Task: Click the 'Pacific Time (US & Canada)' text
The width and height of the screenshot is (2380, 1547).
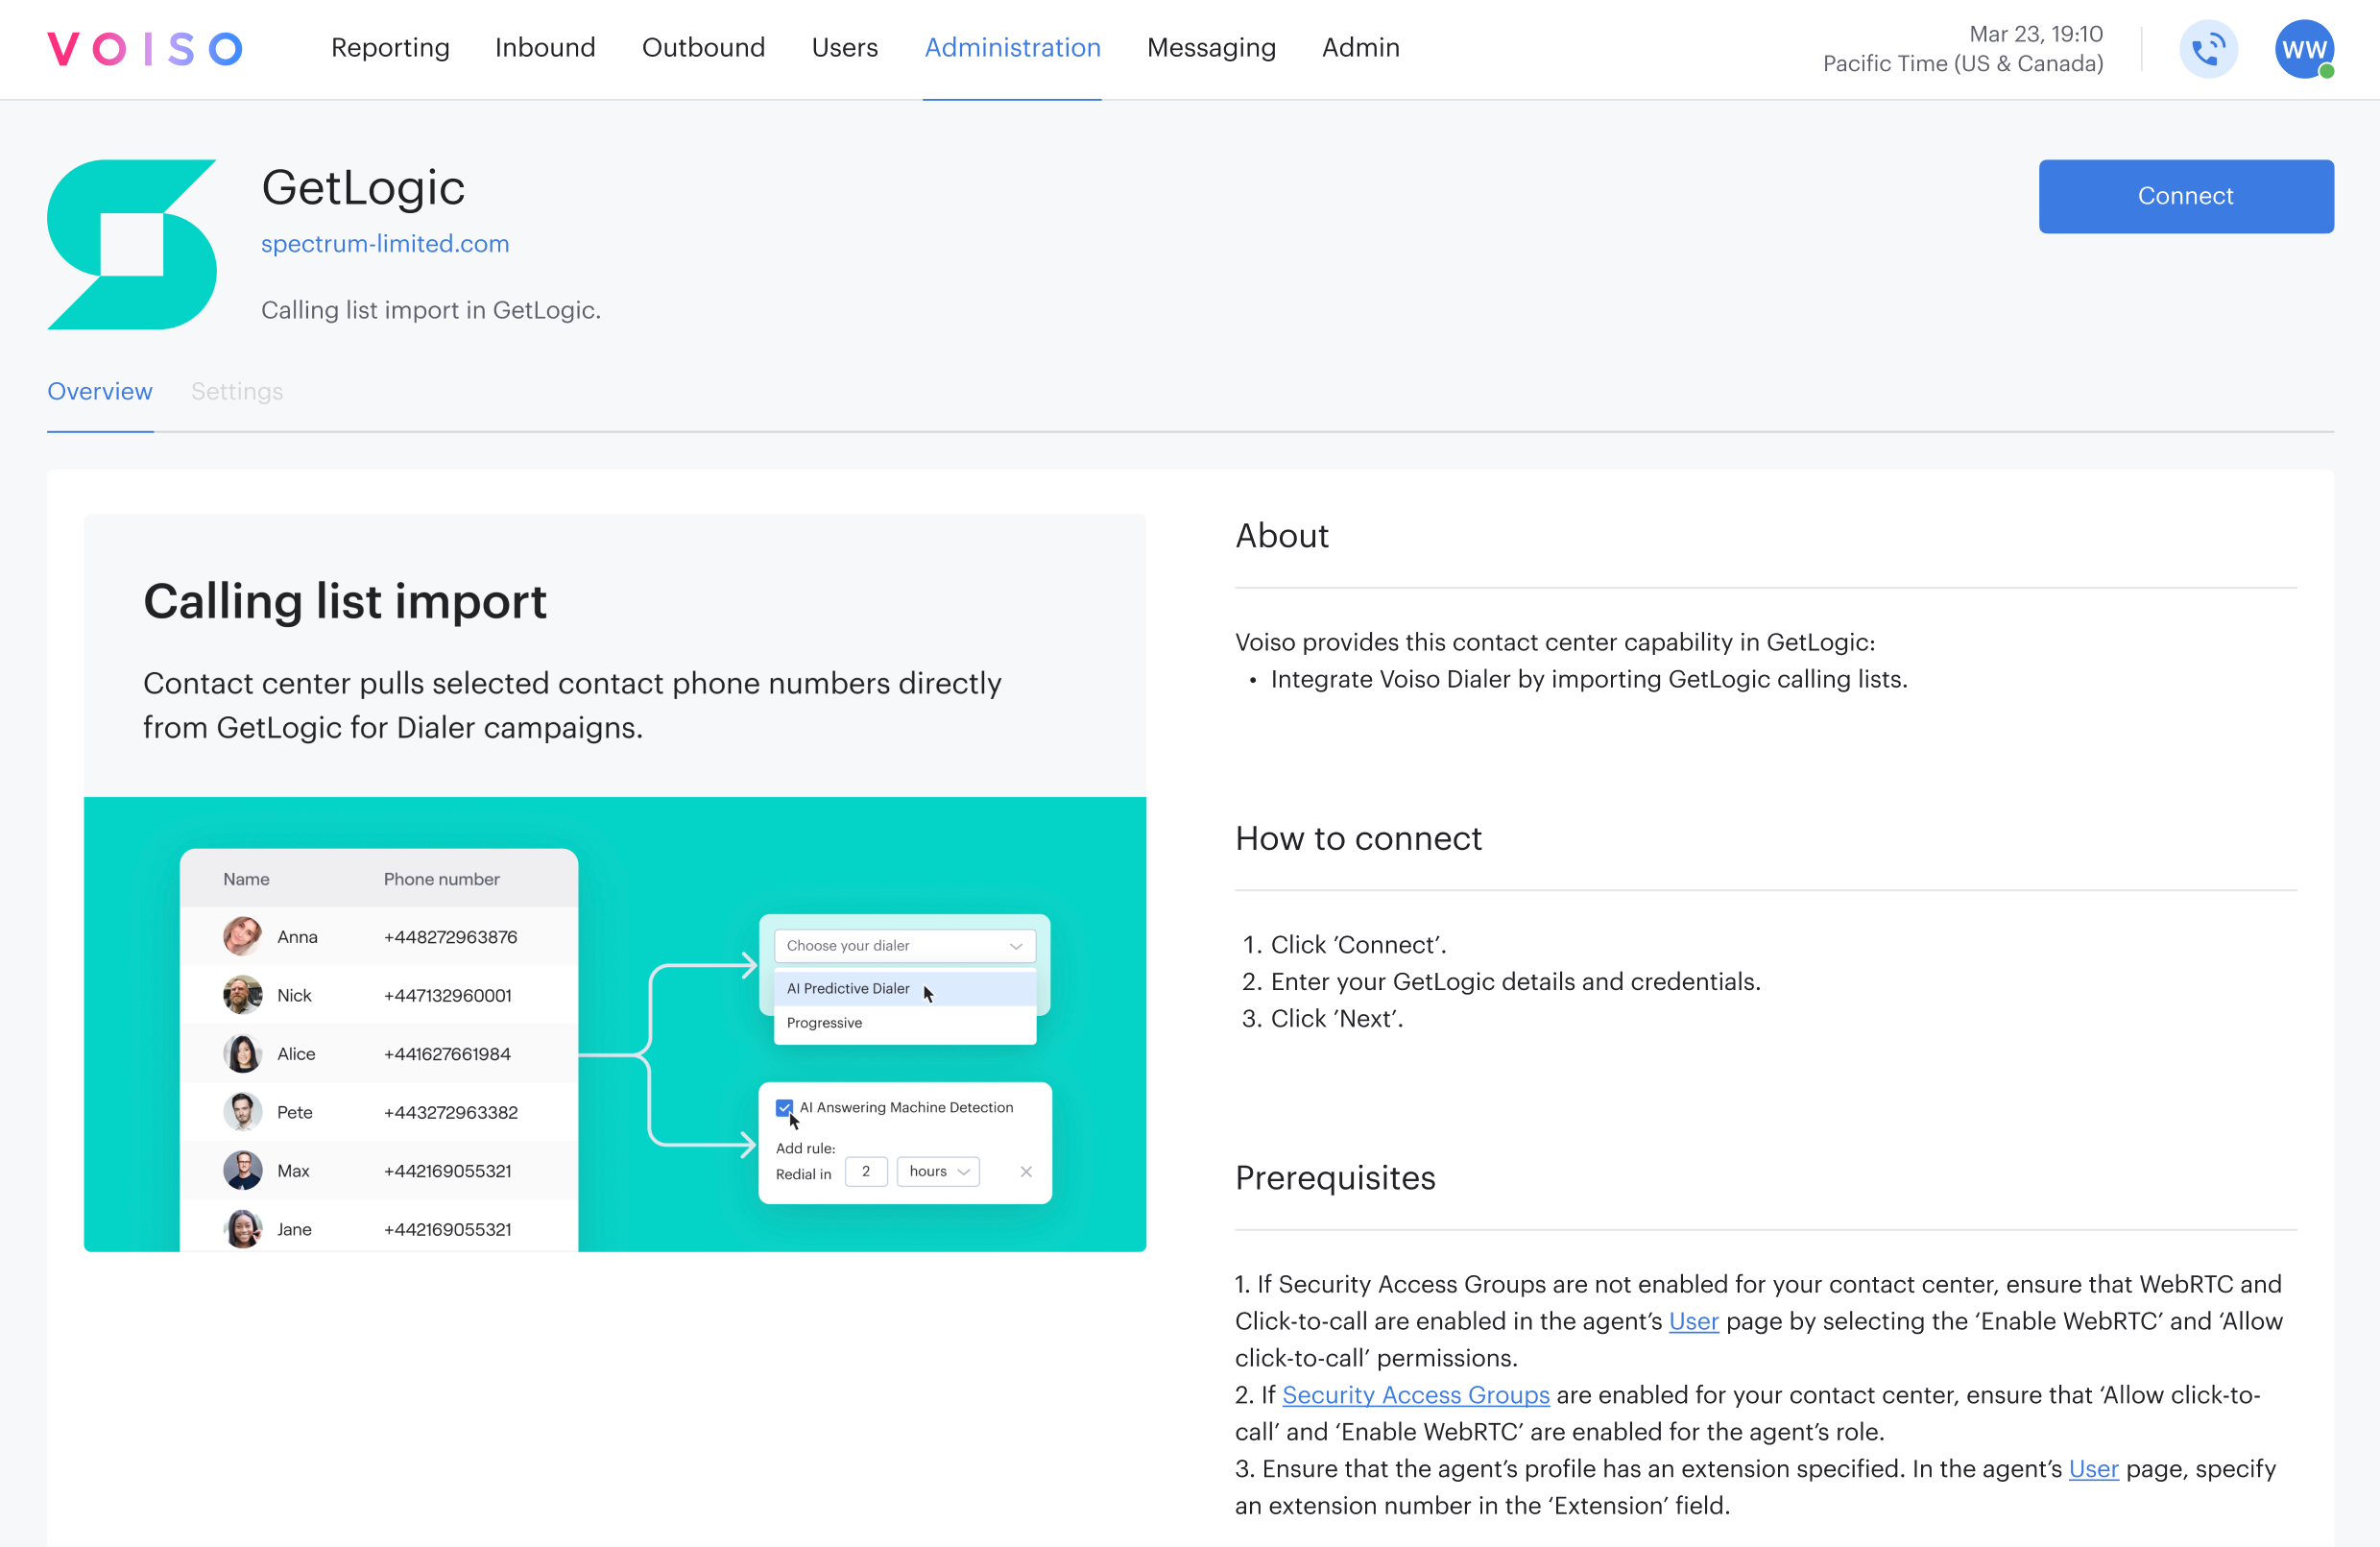Action: 1963,63
